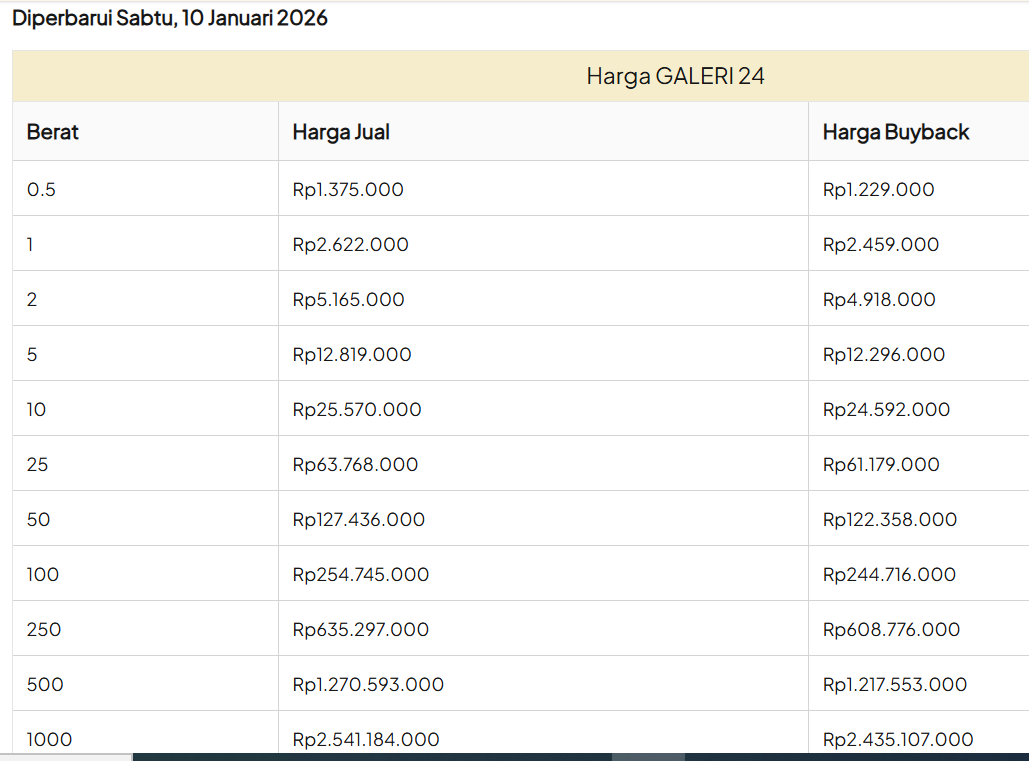
Task: Select the Rp1.375.000 selling price
Action: (x=348, y=190)
